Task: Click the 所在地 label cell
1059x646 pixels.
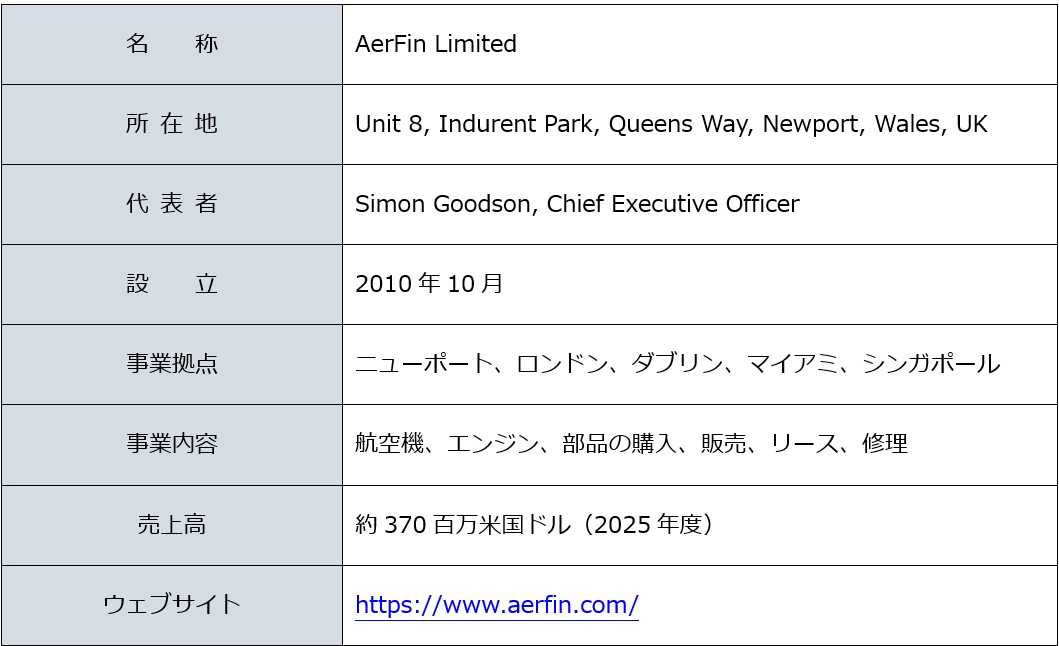Action: point(172,124)
